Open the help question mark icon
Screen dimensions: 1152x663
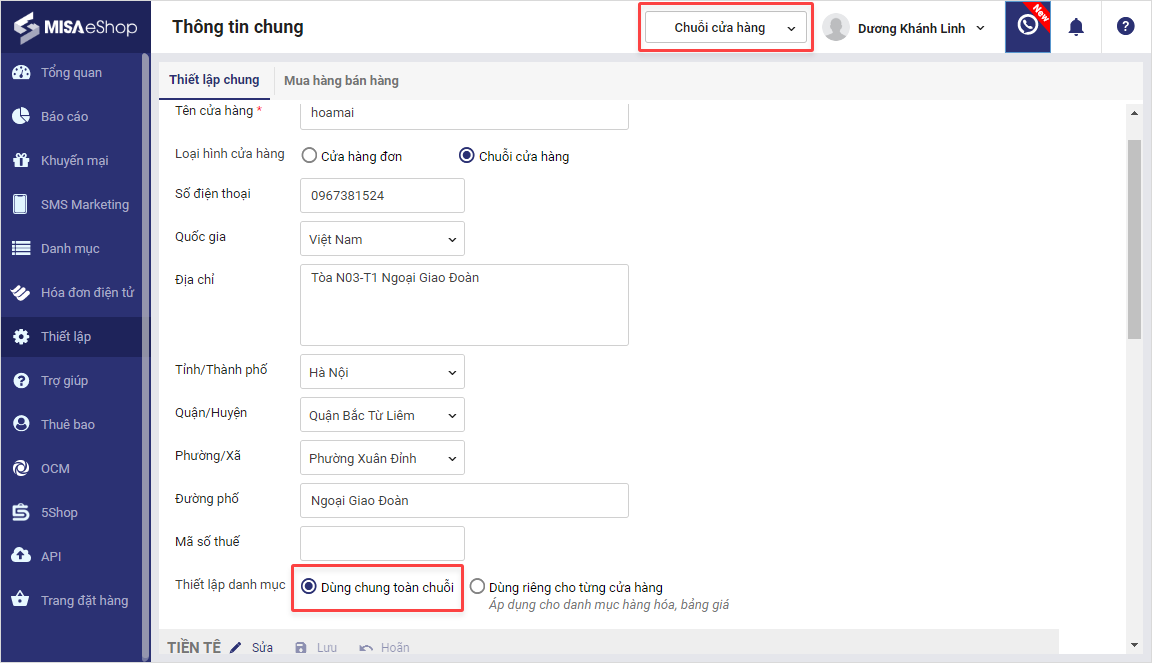(1125, 27)
